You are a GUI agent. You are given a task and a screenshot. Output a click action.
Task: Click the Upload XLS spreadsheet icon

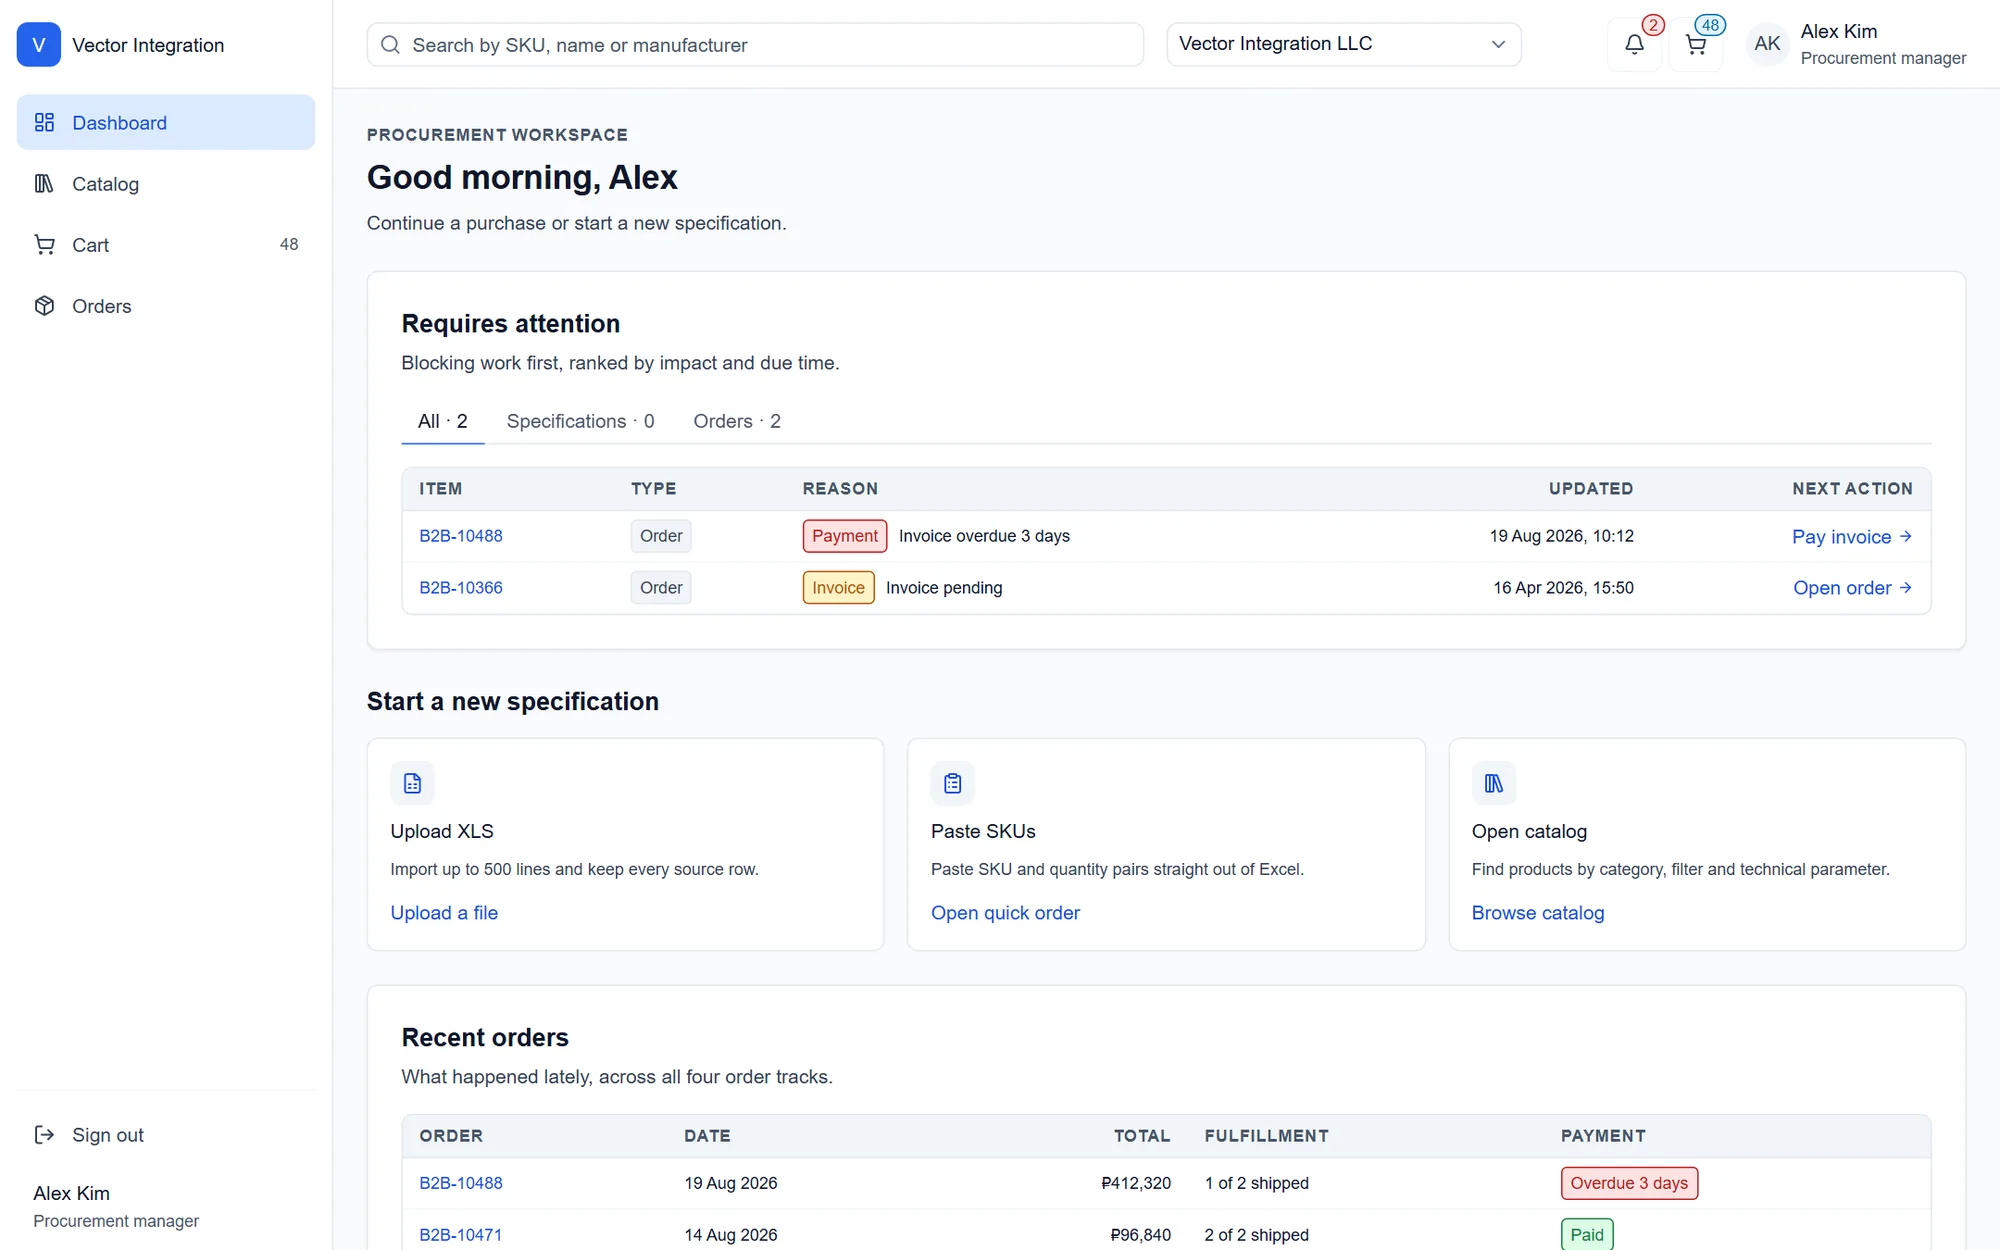(x=412, y=783)
